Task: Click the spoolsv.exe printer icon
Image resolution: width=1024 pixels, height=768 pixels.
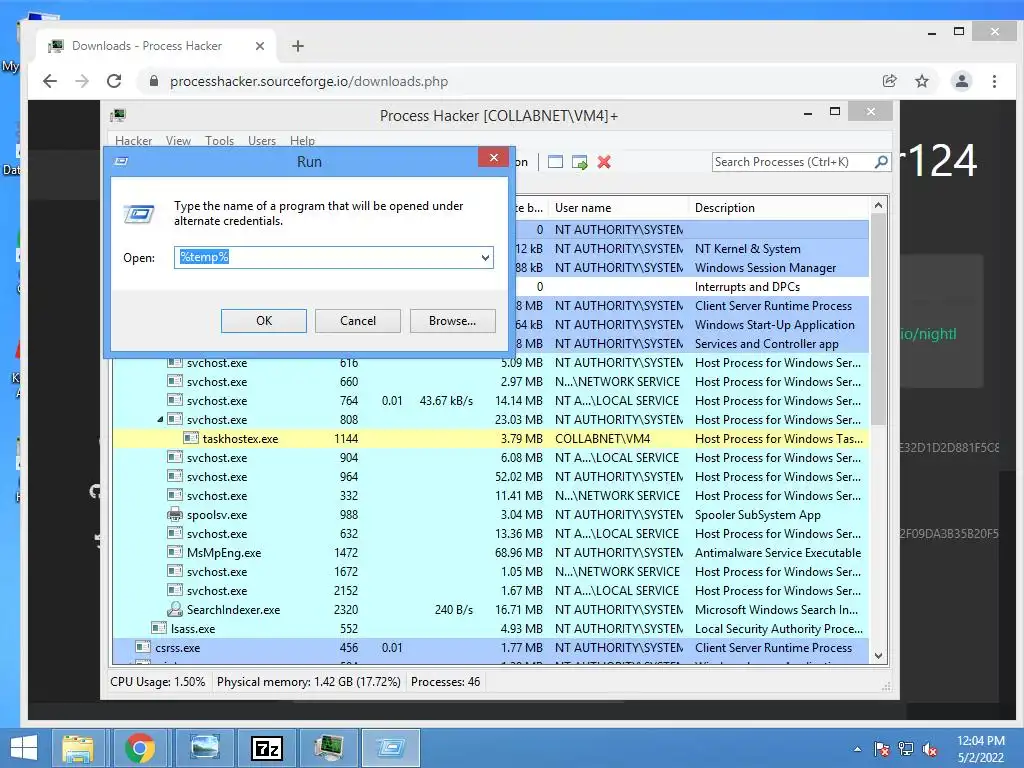Action: [x=174, y=515]
